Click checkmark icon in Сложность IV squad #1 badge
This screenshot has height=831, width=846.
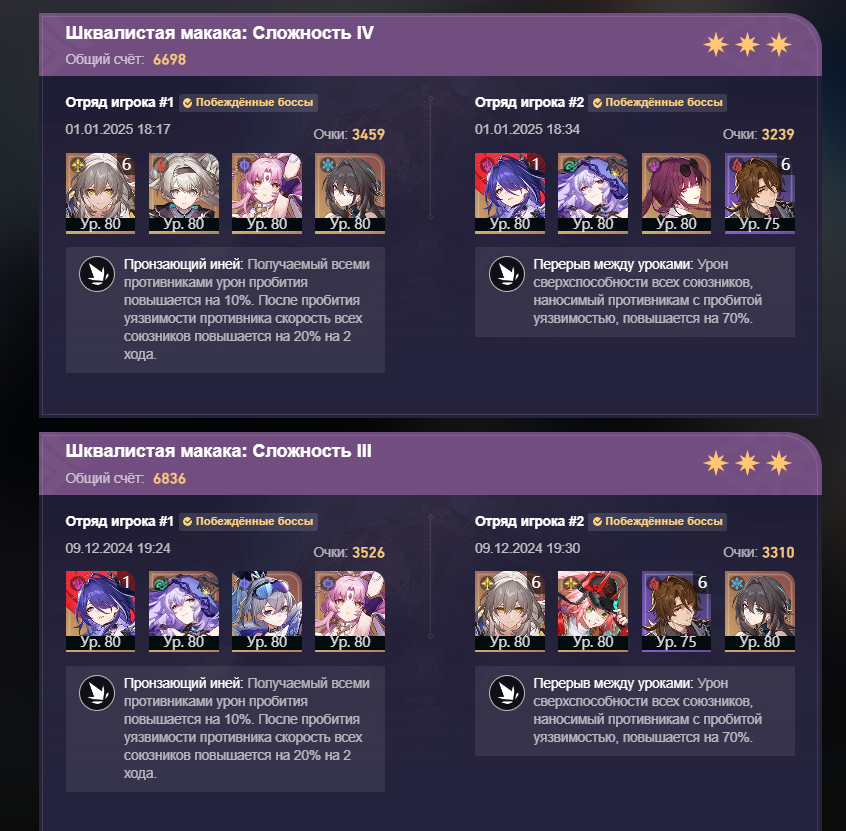coord(187,103)
